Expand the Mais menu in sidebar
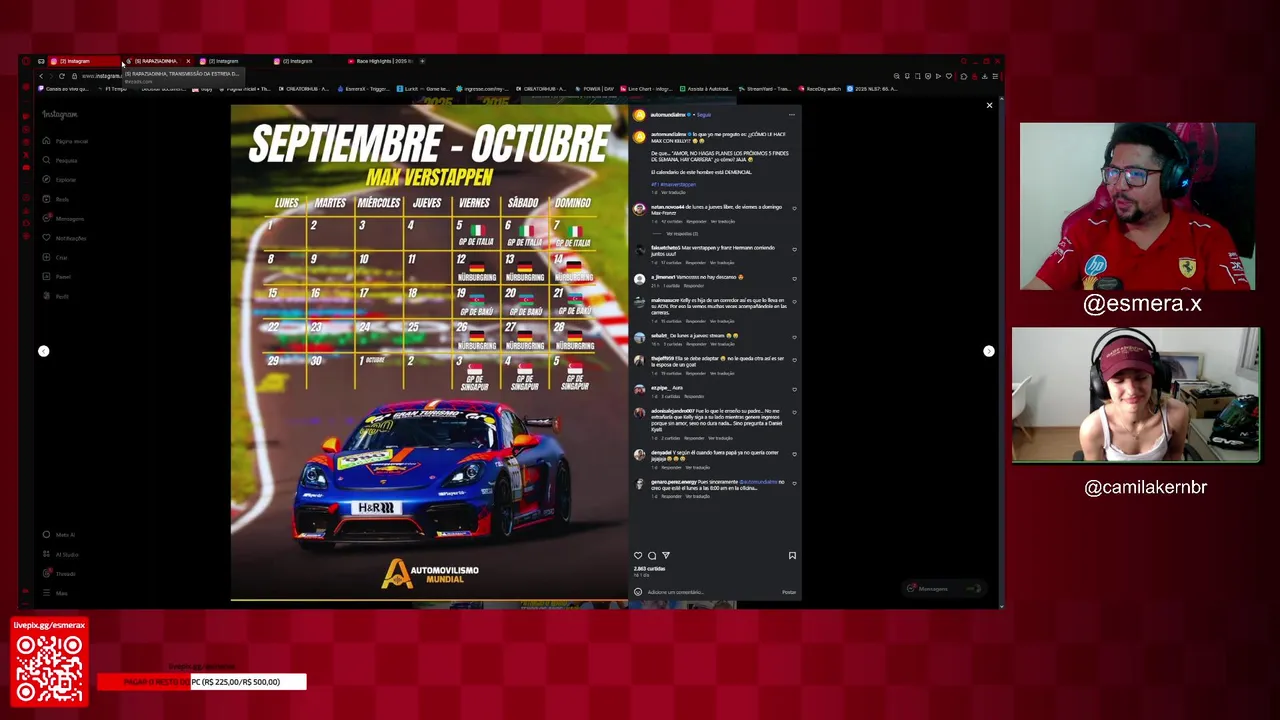This screenshot has height=720, width=1280. pos(56,593)
